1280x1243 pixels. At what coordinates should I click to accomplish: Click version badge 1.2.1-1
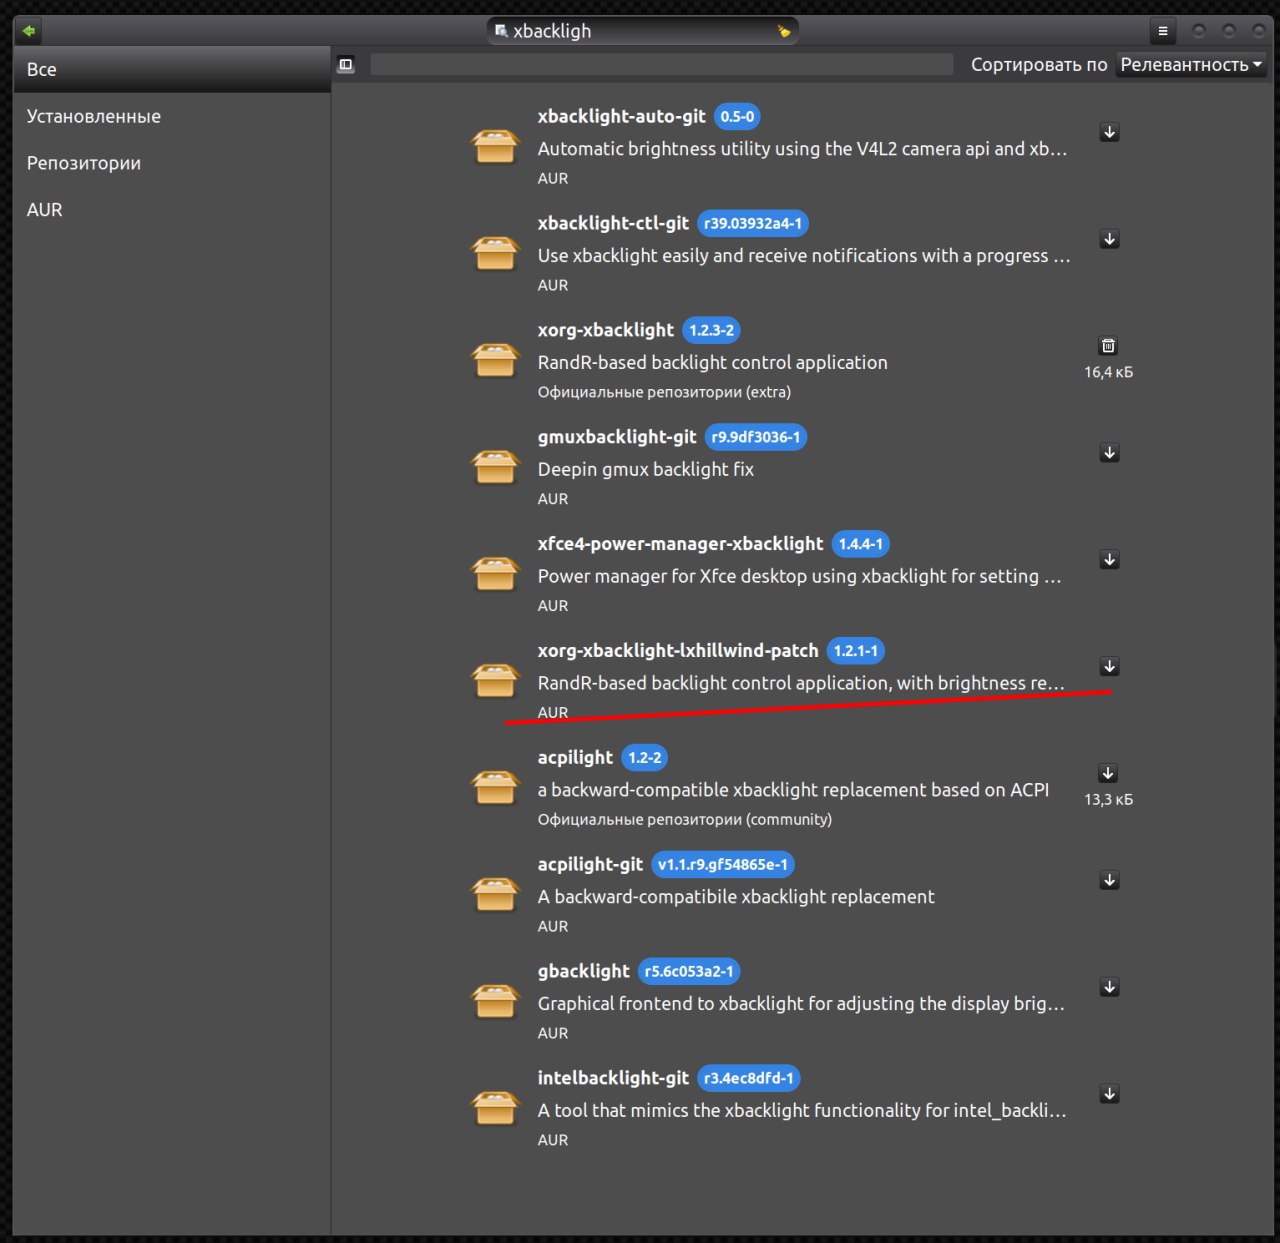coord(856,651)
